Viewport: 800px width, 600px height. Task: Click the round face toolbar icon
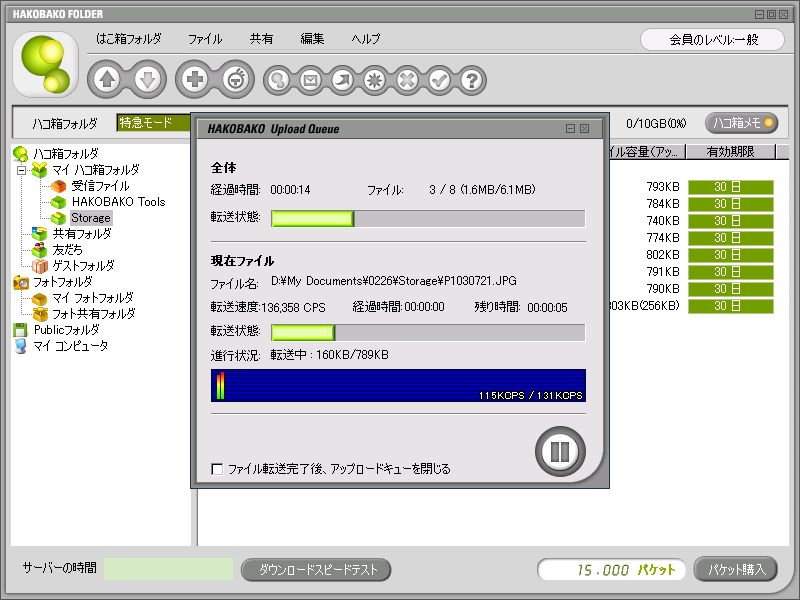click(236, 80)
